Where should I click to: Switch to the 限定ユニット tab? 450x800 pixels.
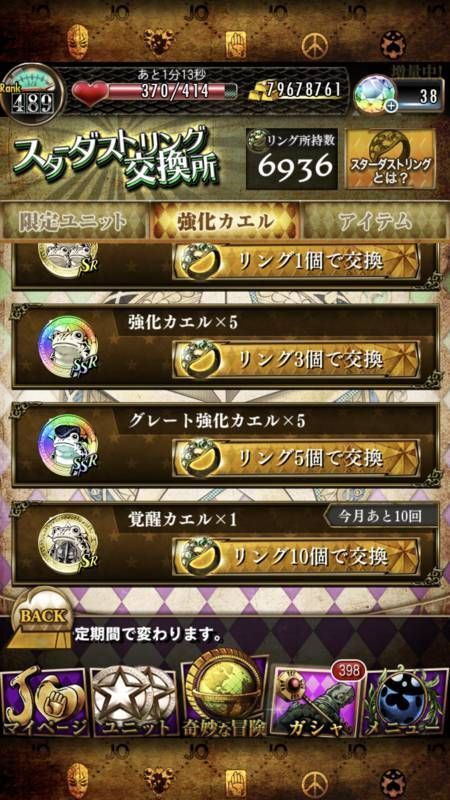pos(73,221)
